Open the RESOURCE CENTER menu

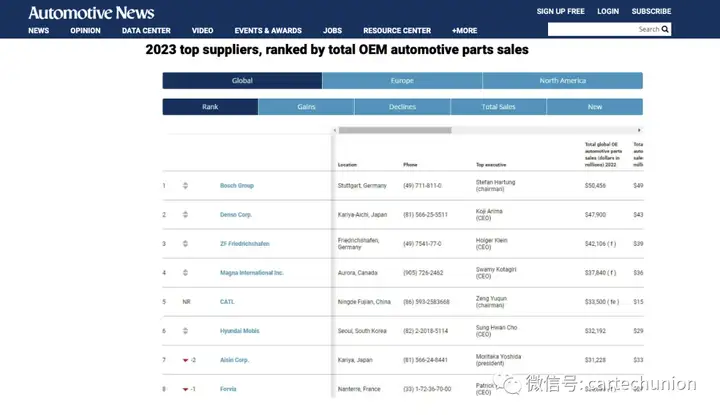(397, 31)
